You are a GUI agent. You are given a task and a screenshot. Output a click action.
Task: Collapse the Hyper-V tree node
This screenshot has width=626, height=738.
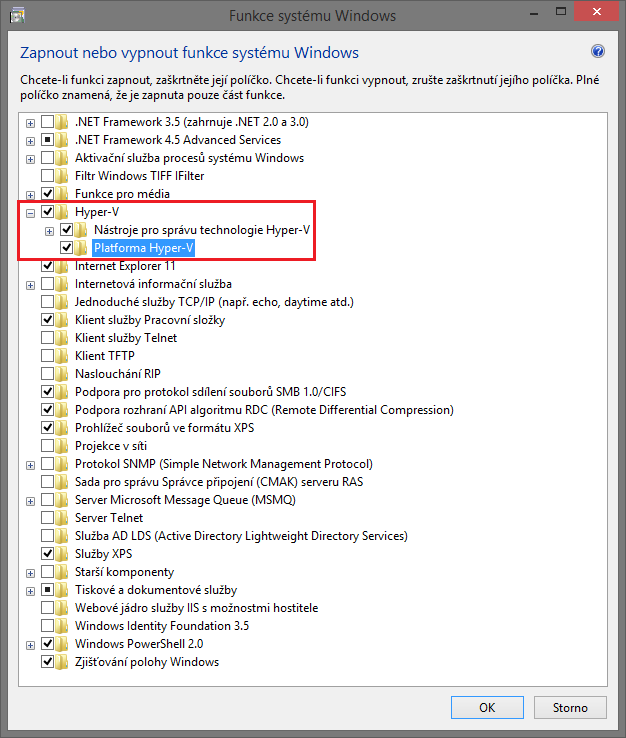click(31, 212)
